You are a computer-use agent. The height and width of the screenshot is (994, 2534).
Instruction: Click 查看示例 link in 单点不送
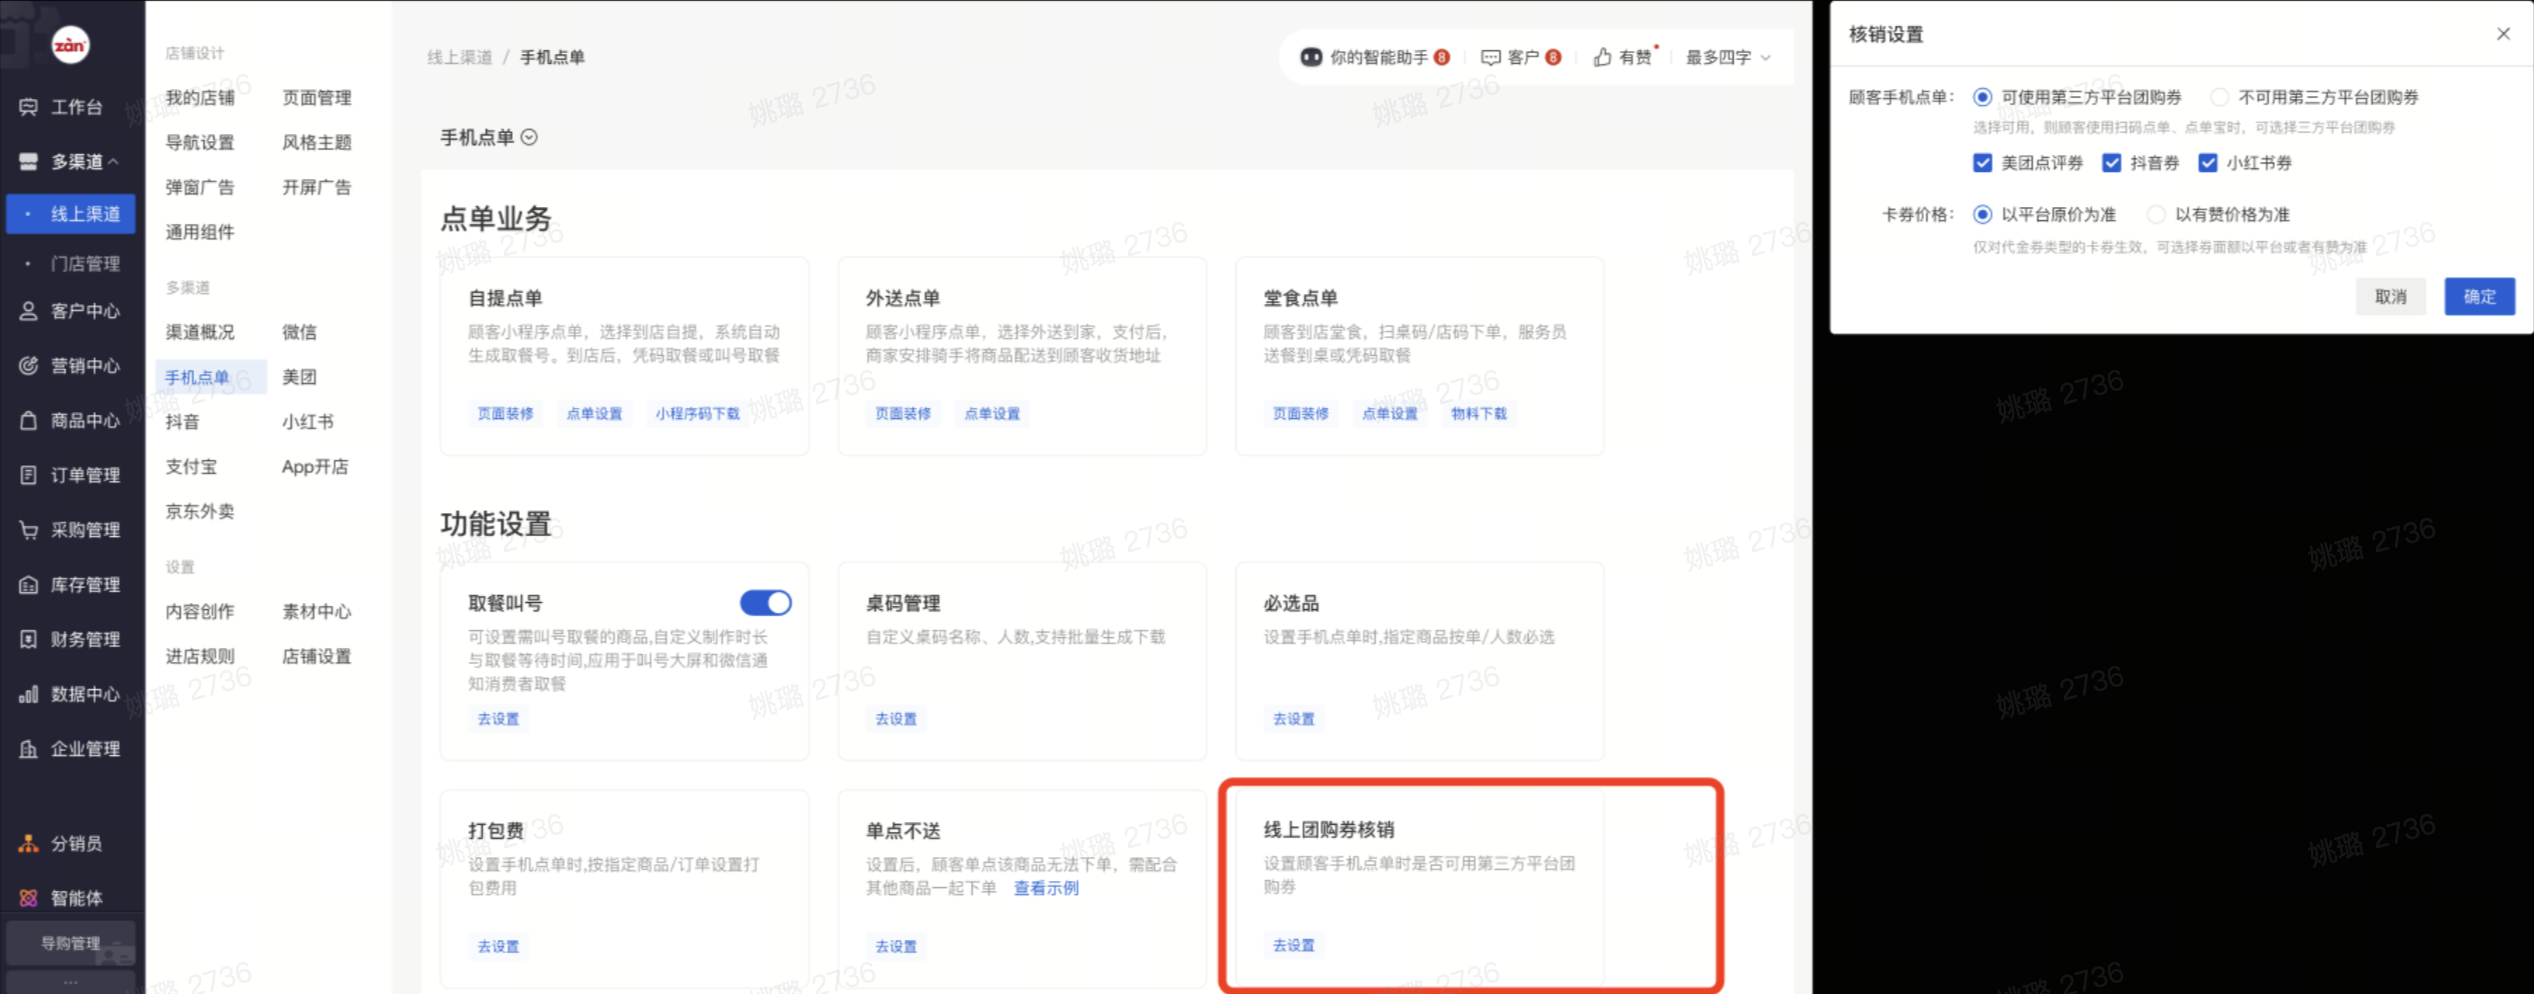pos(1045,888)
